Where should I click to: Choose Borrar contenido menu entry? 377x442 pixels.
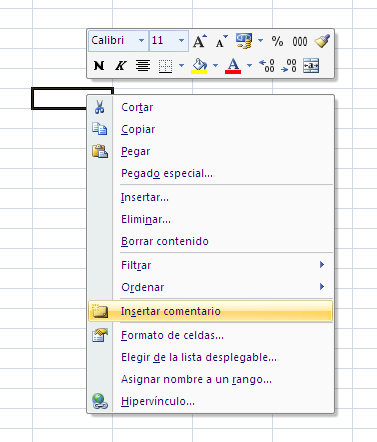[211, 241]
